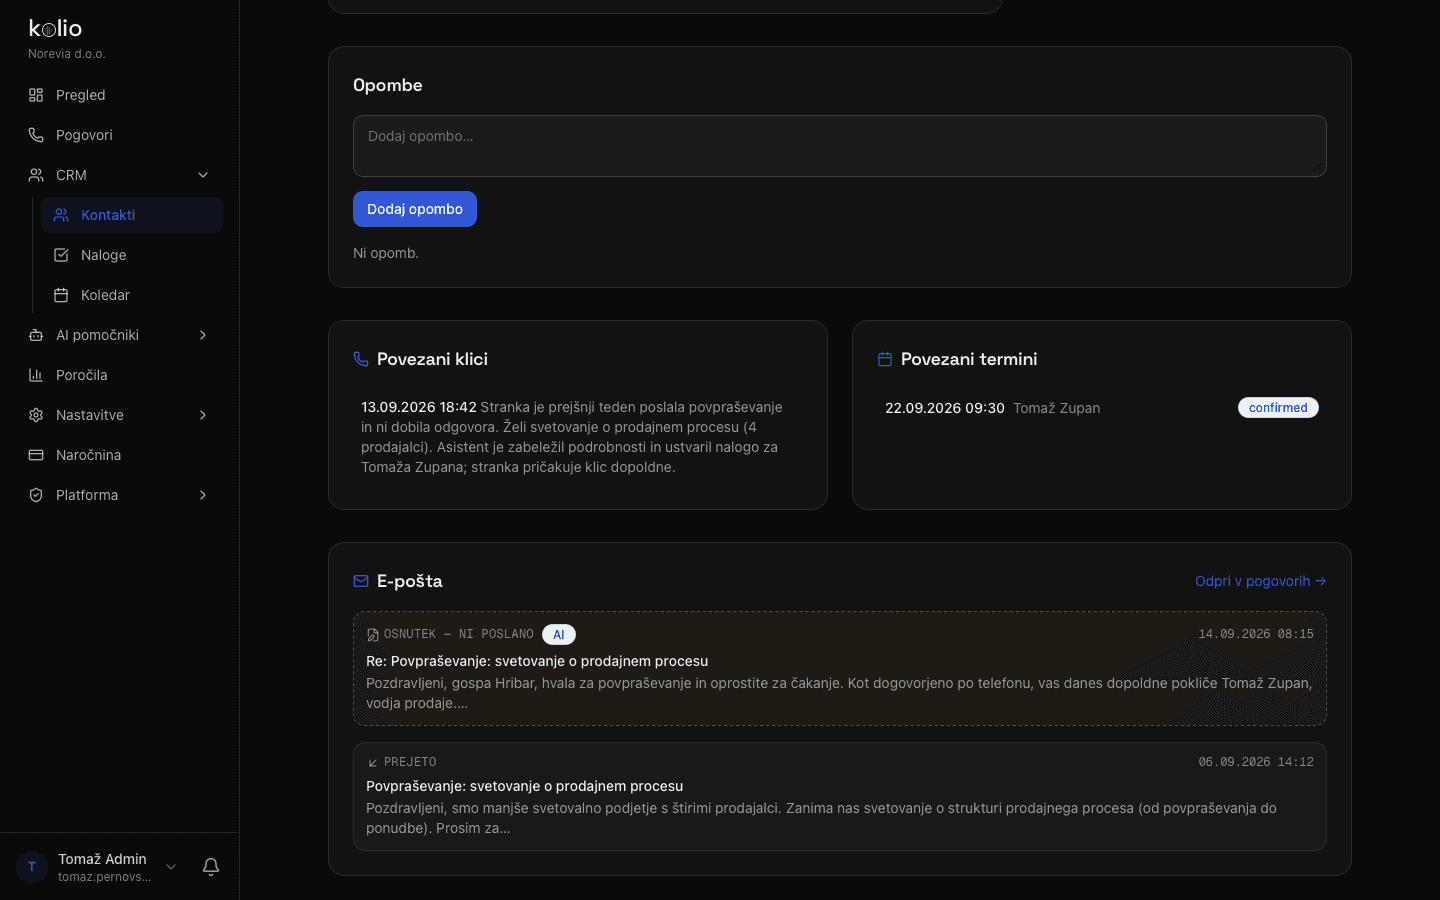Open the 22.09.2026 09:30 appointment

(x=1102, y=408)
